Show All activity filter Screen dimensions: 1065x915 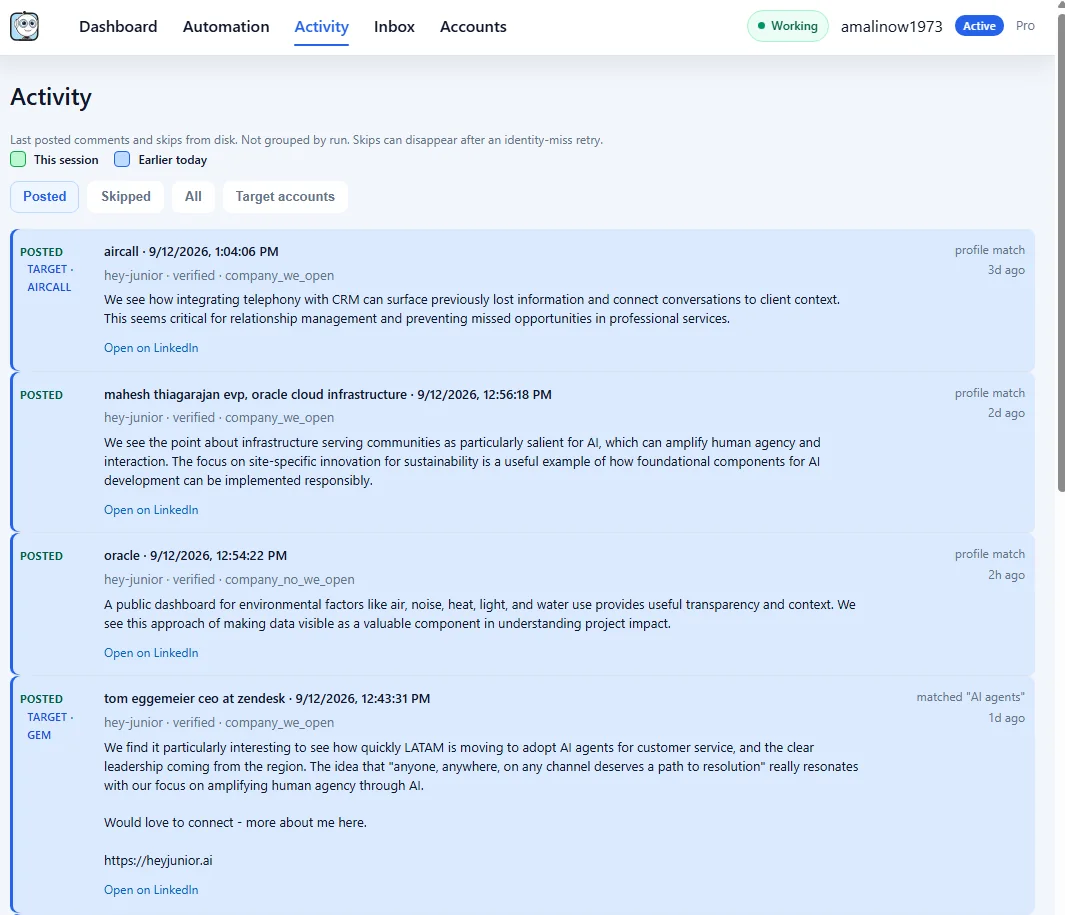pos(193,196)
